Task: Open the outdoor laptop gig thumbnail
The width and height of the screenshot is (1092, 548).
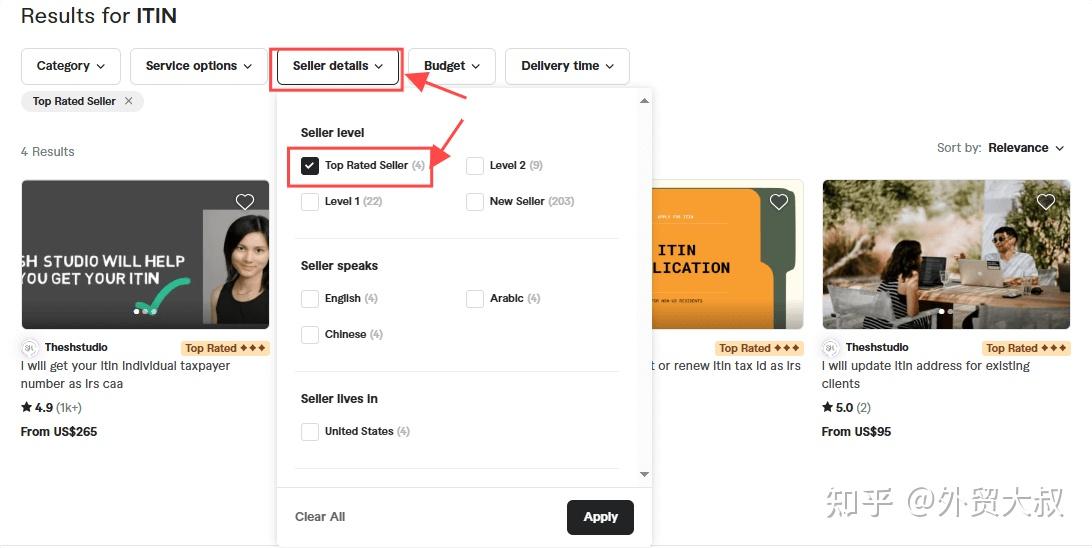Action: (945, 255)
